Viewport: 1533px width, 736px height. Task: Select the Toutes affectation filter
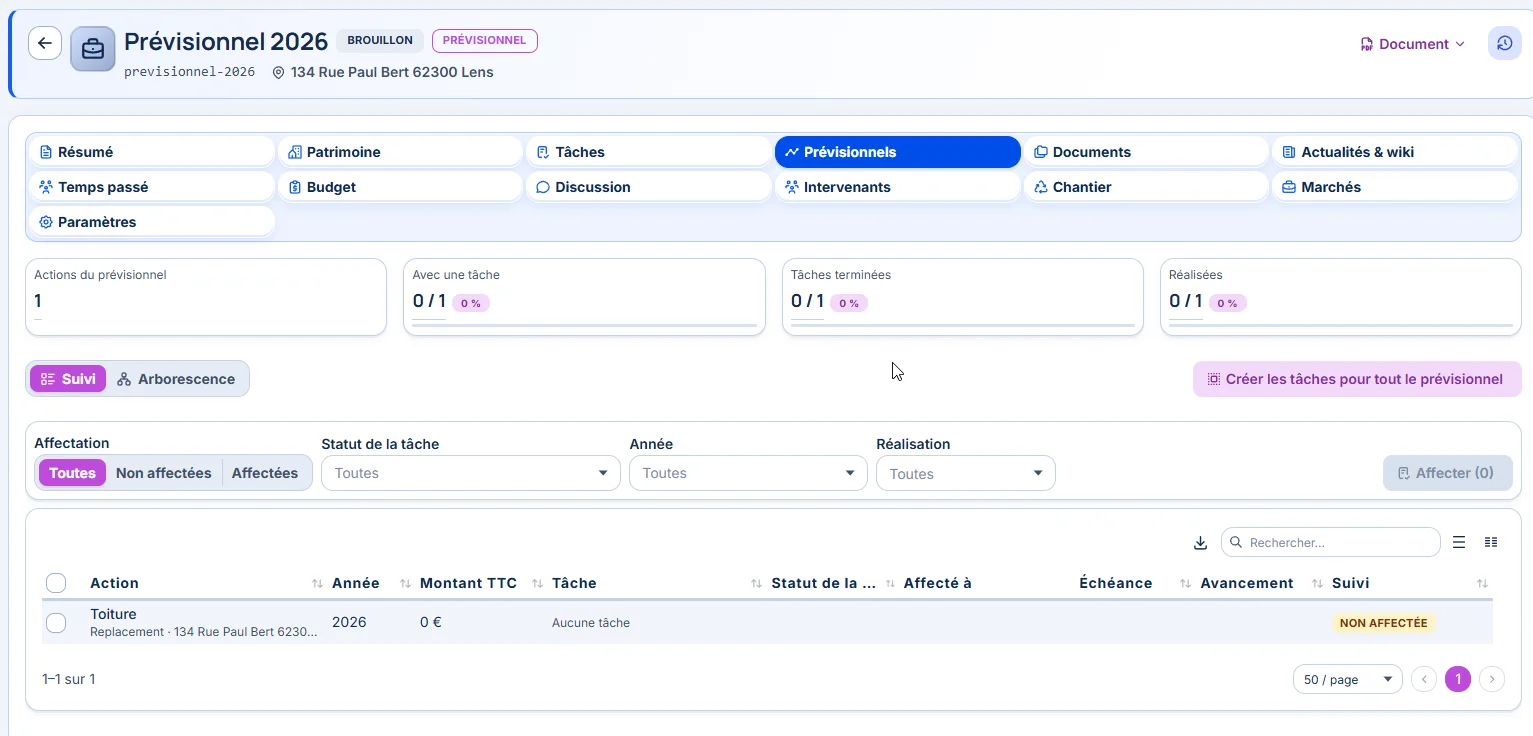click(72, 473)
